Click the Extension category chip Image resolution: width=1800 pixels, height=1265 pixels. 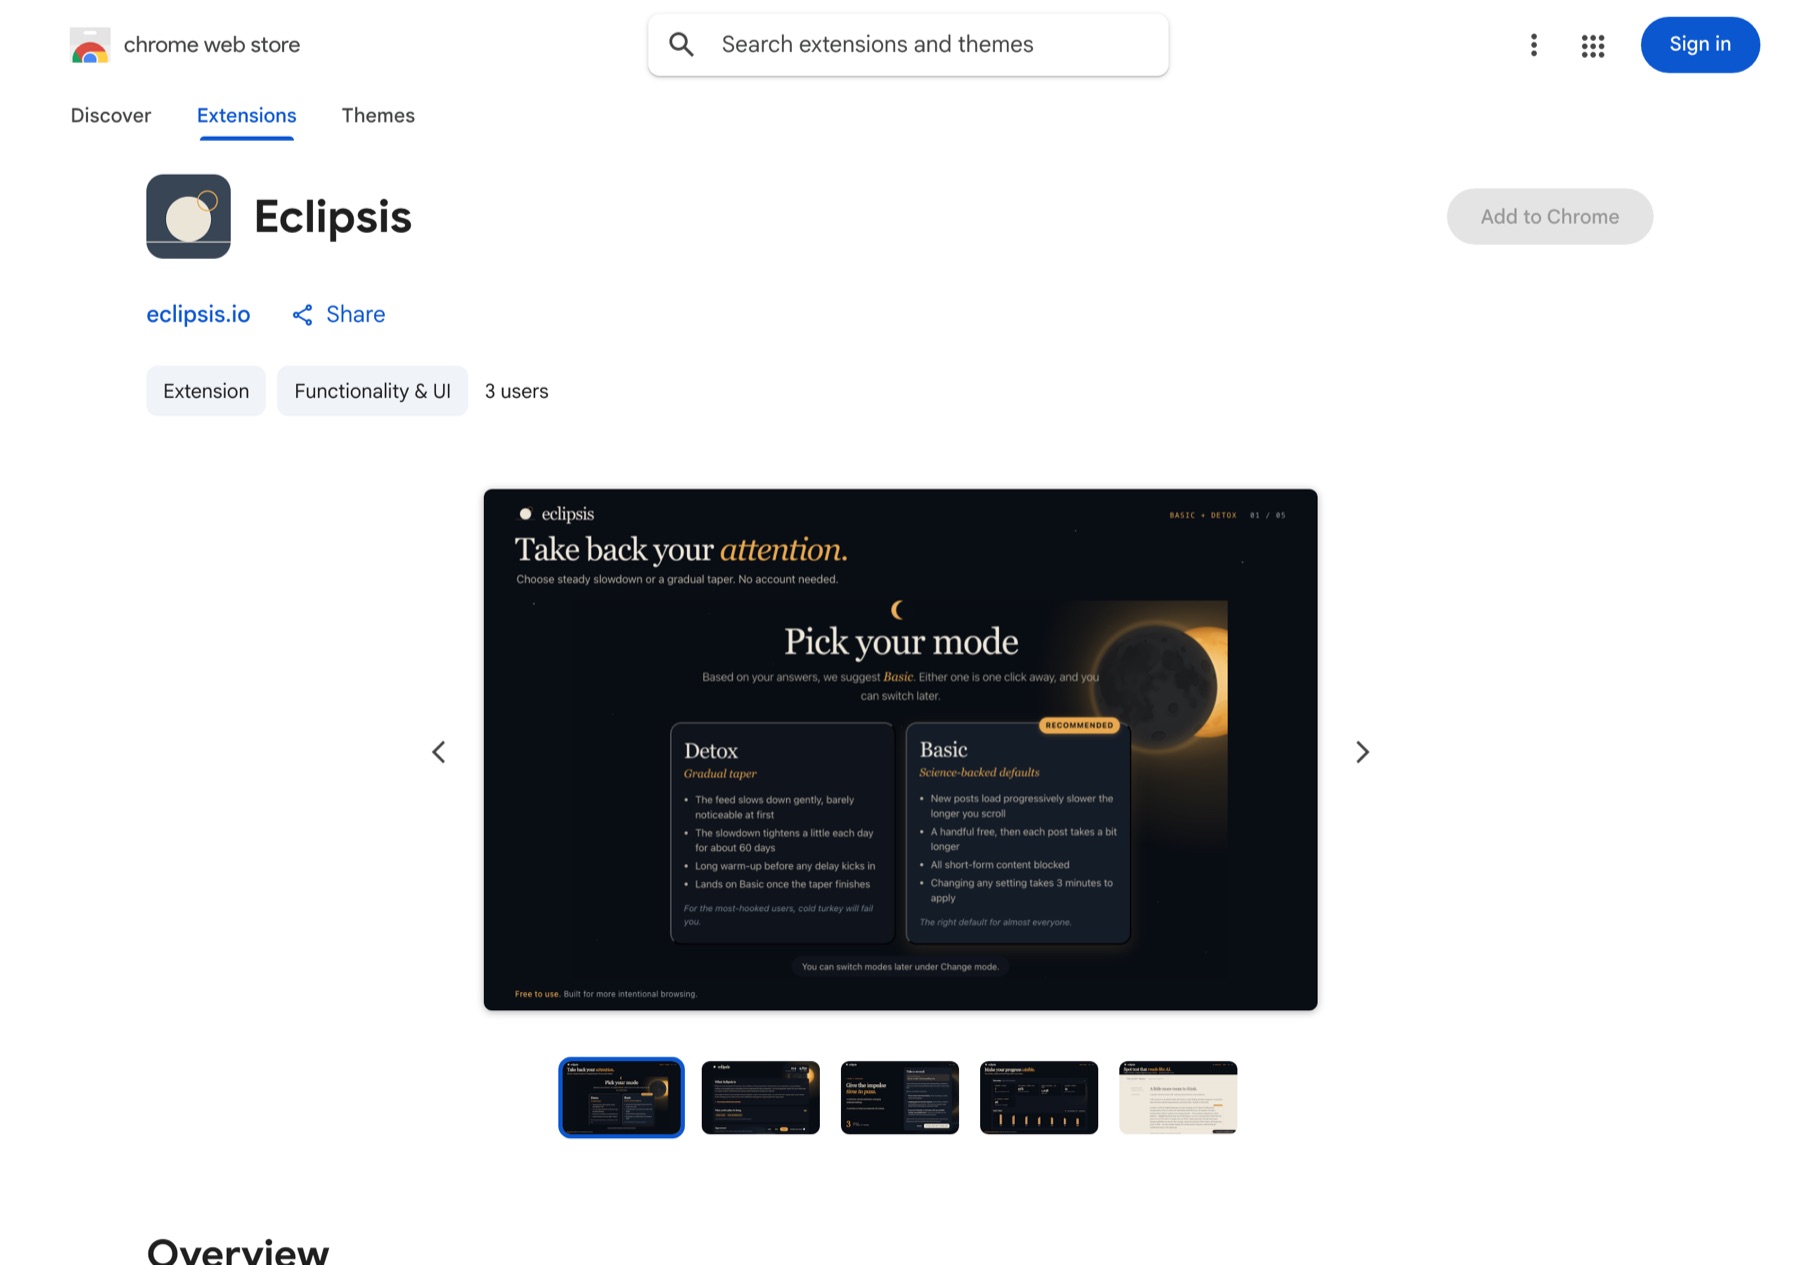tap(206, 391)
